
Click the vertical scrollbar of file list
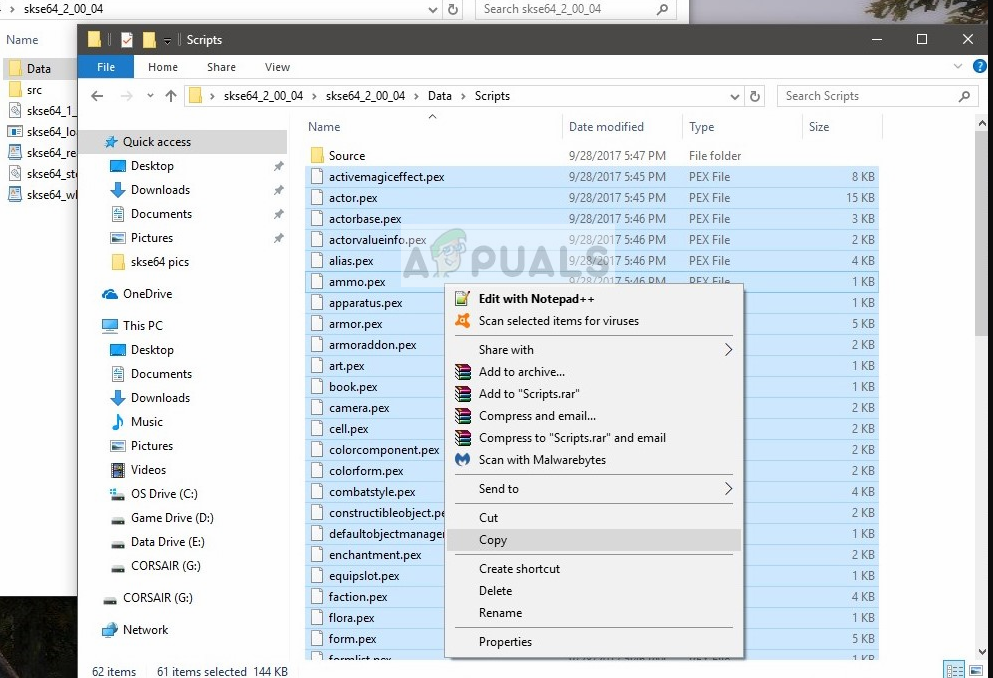coord(982,234)
